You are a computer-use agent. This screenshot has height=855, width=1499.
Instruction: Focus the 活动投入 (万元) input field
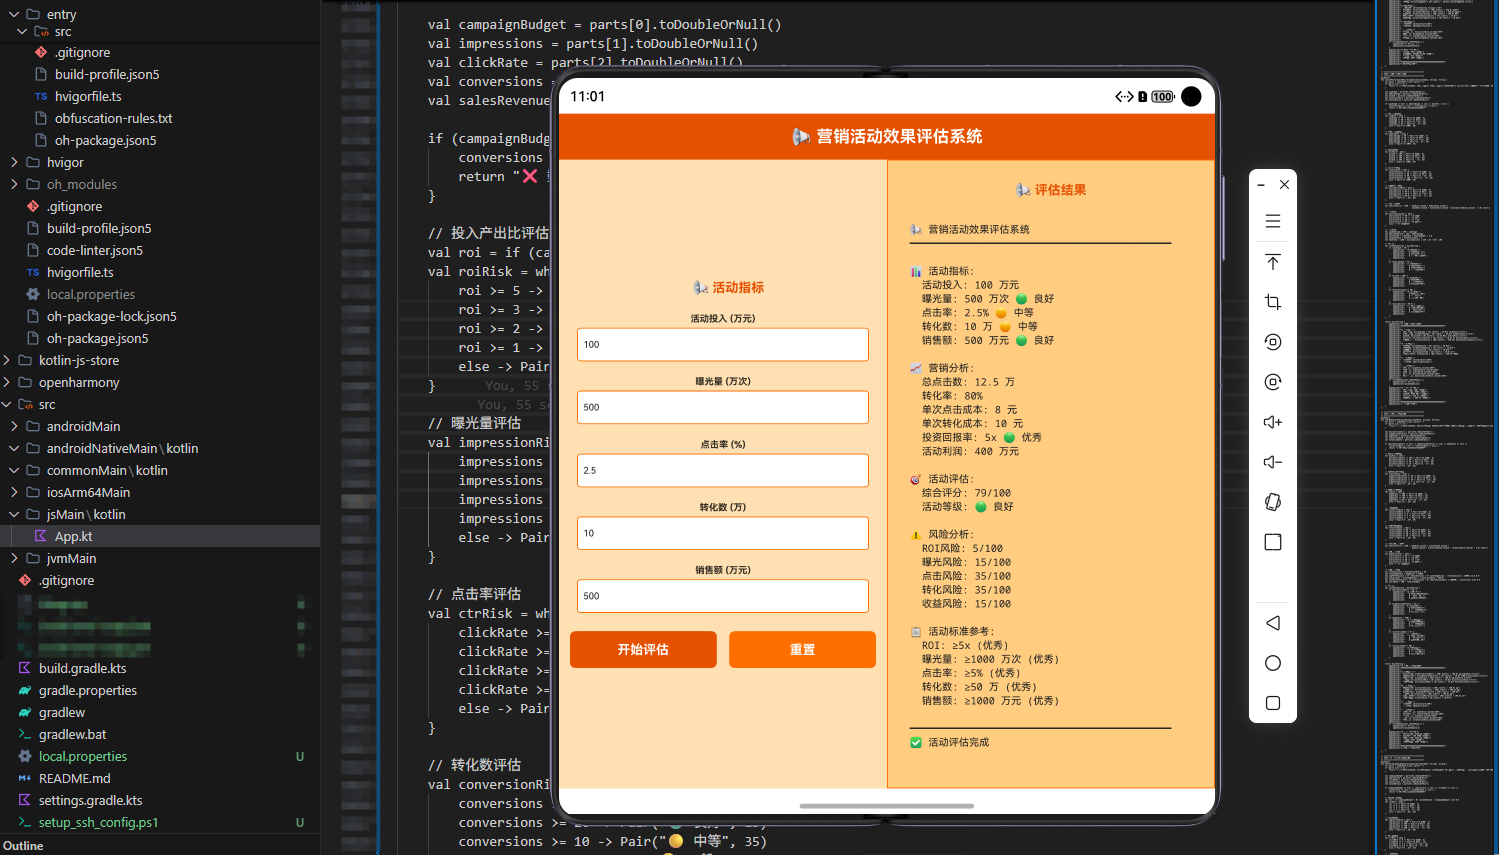pos(723,344)
